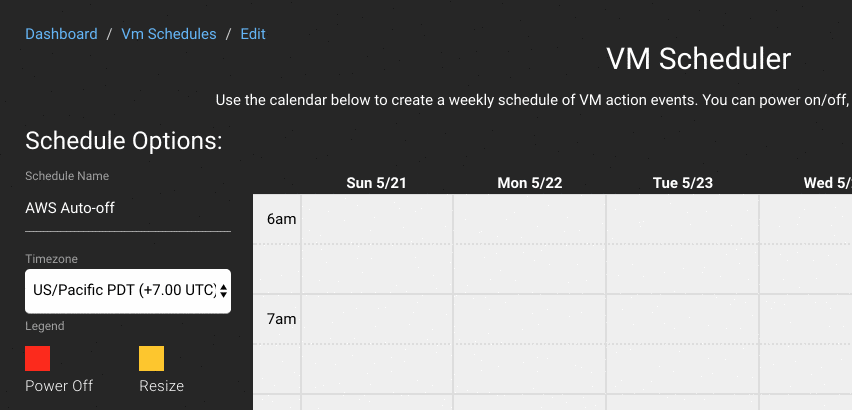
Task: Select the Tue 5/23 column header
Action: (x=682, y=183)
